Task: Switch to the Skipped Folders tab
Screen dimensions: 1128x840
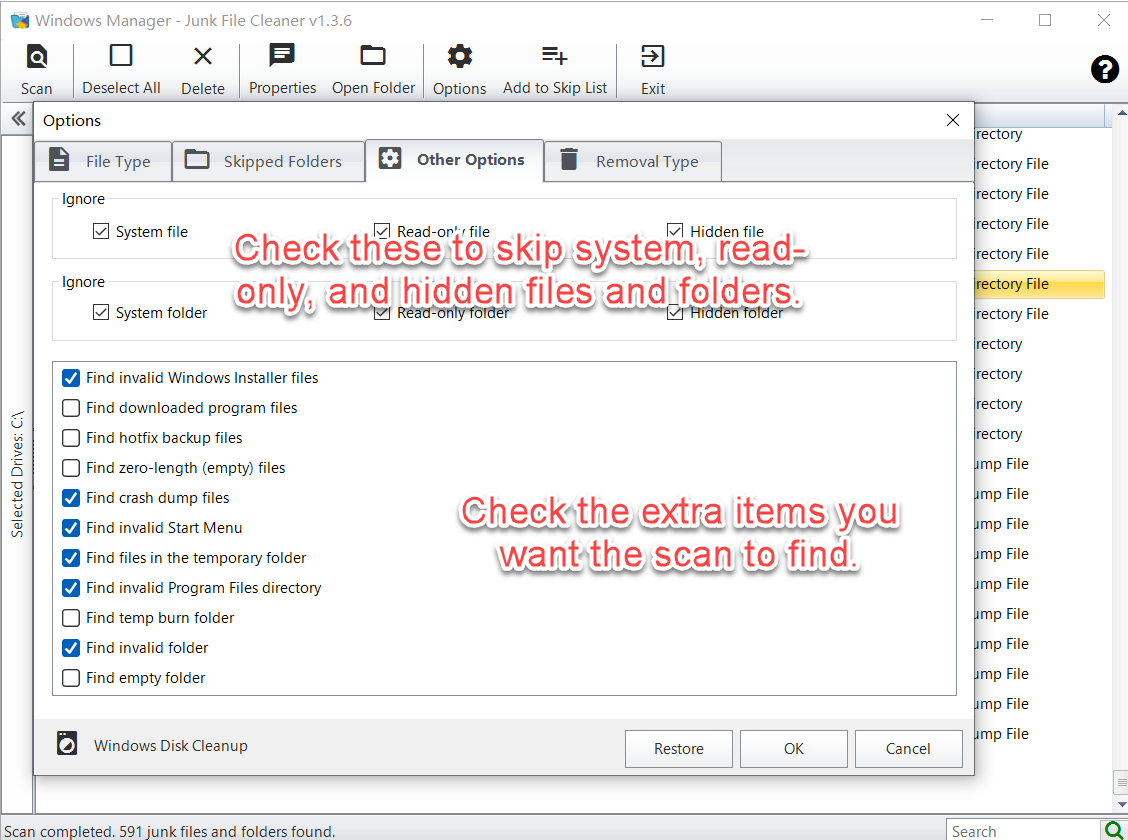Action: (x=268, y=161)
